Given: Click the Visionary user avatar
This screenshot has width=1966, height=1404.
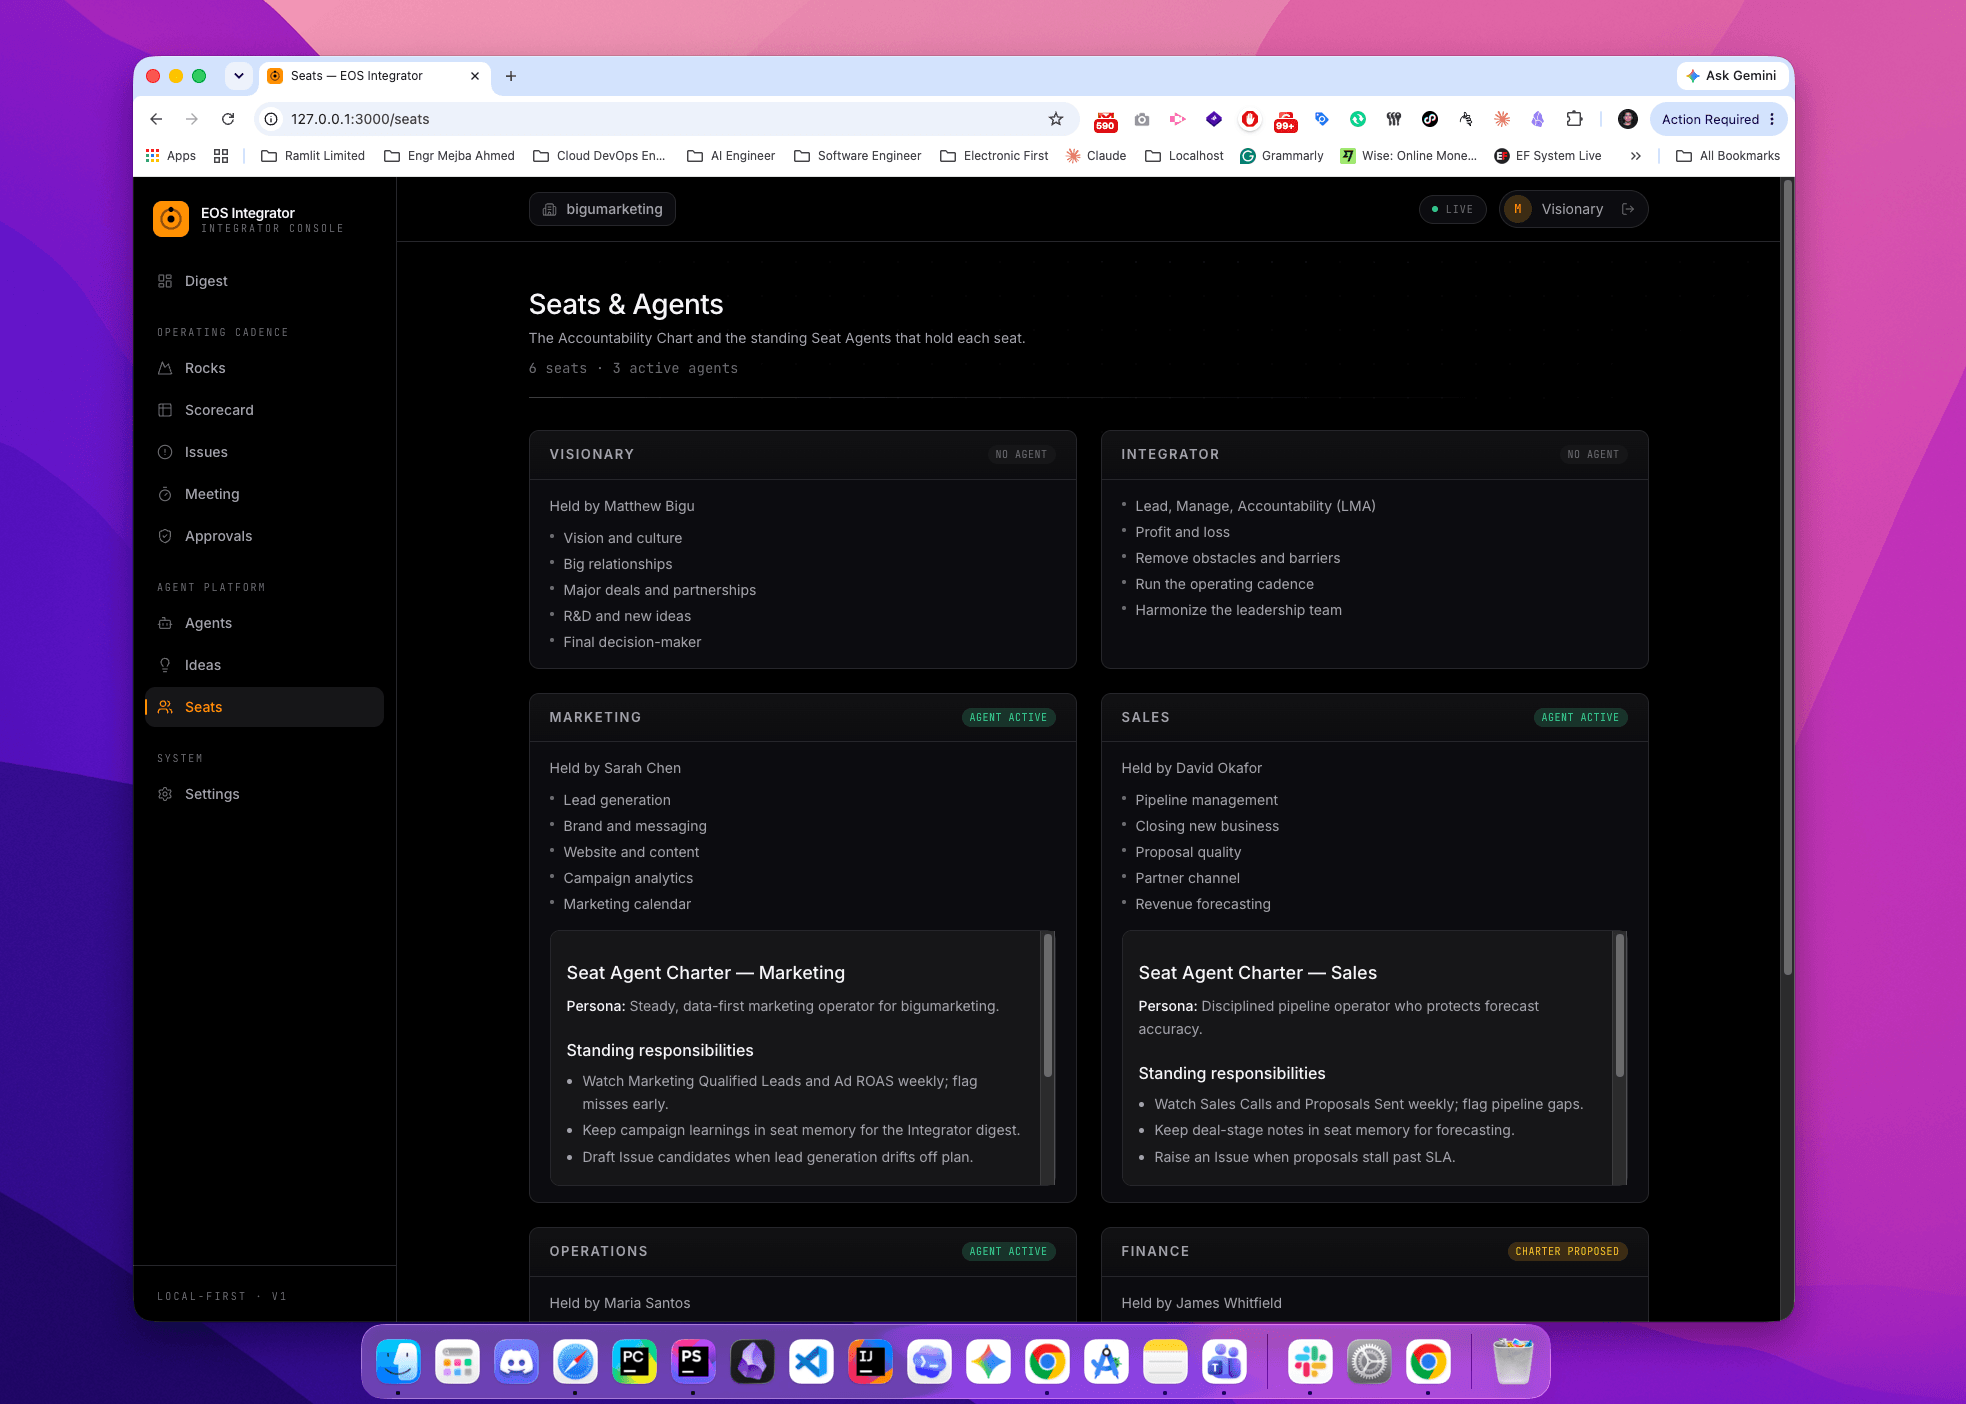Looking at the screenshot, I should click(x=1518, y=209).
